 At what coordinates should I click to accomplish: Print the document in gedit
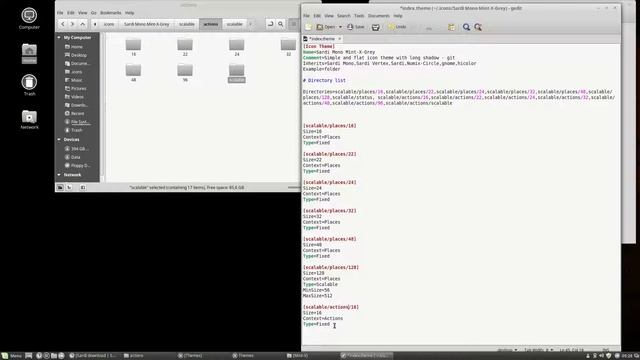(376, 27)
